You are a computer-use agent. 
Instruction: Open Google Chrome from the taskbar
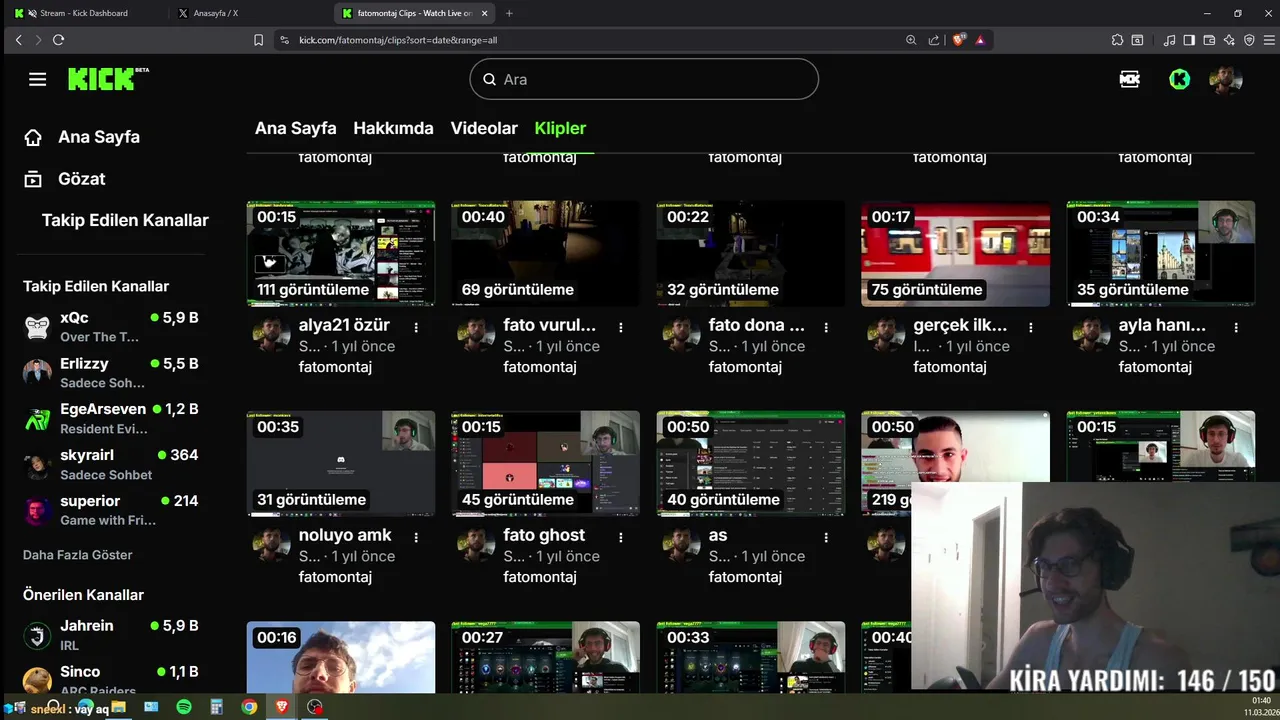(x=249, y=707)
